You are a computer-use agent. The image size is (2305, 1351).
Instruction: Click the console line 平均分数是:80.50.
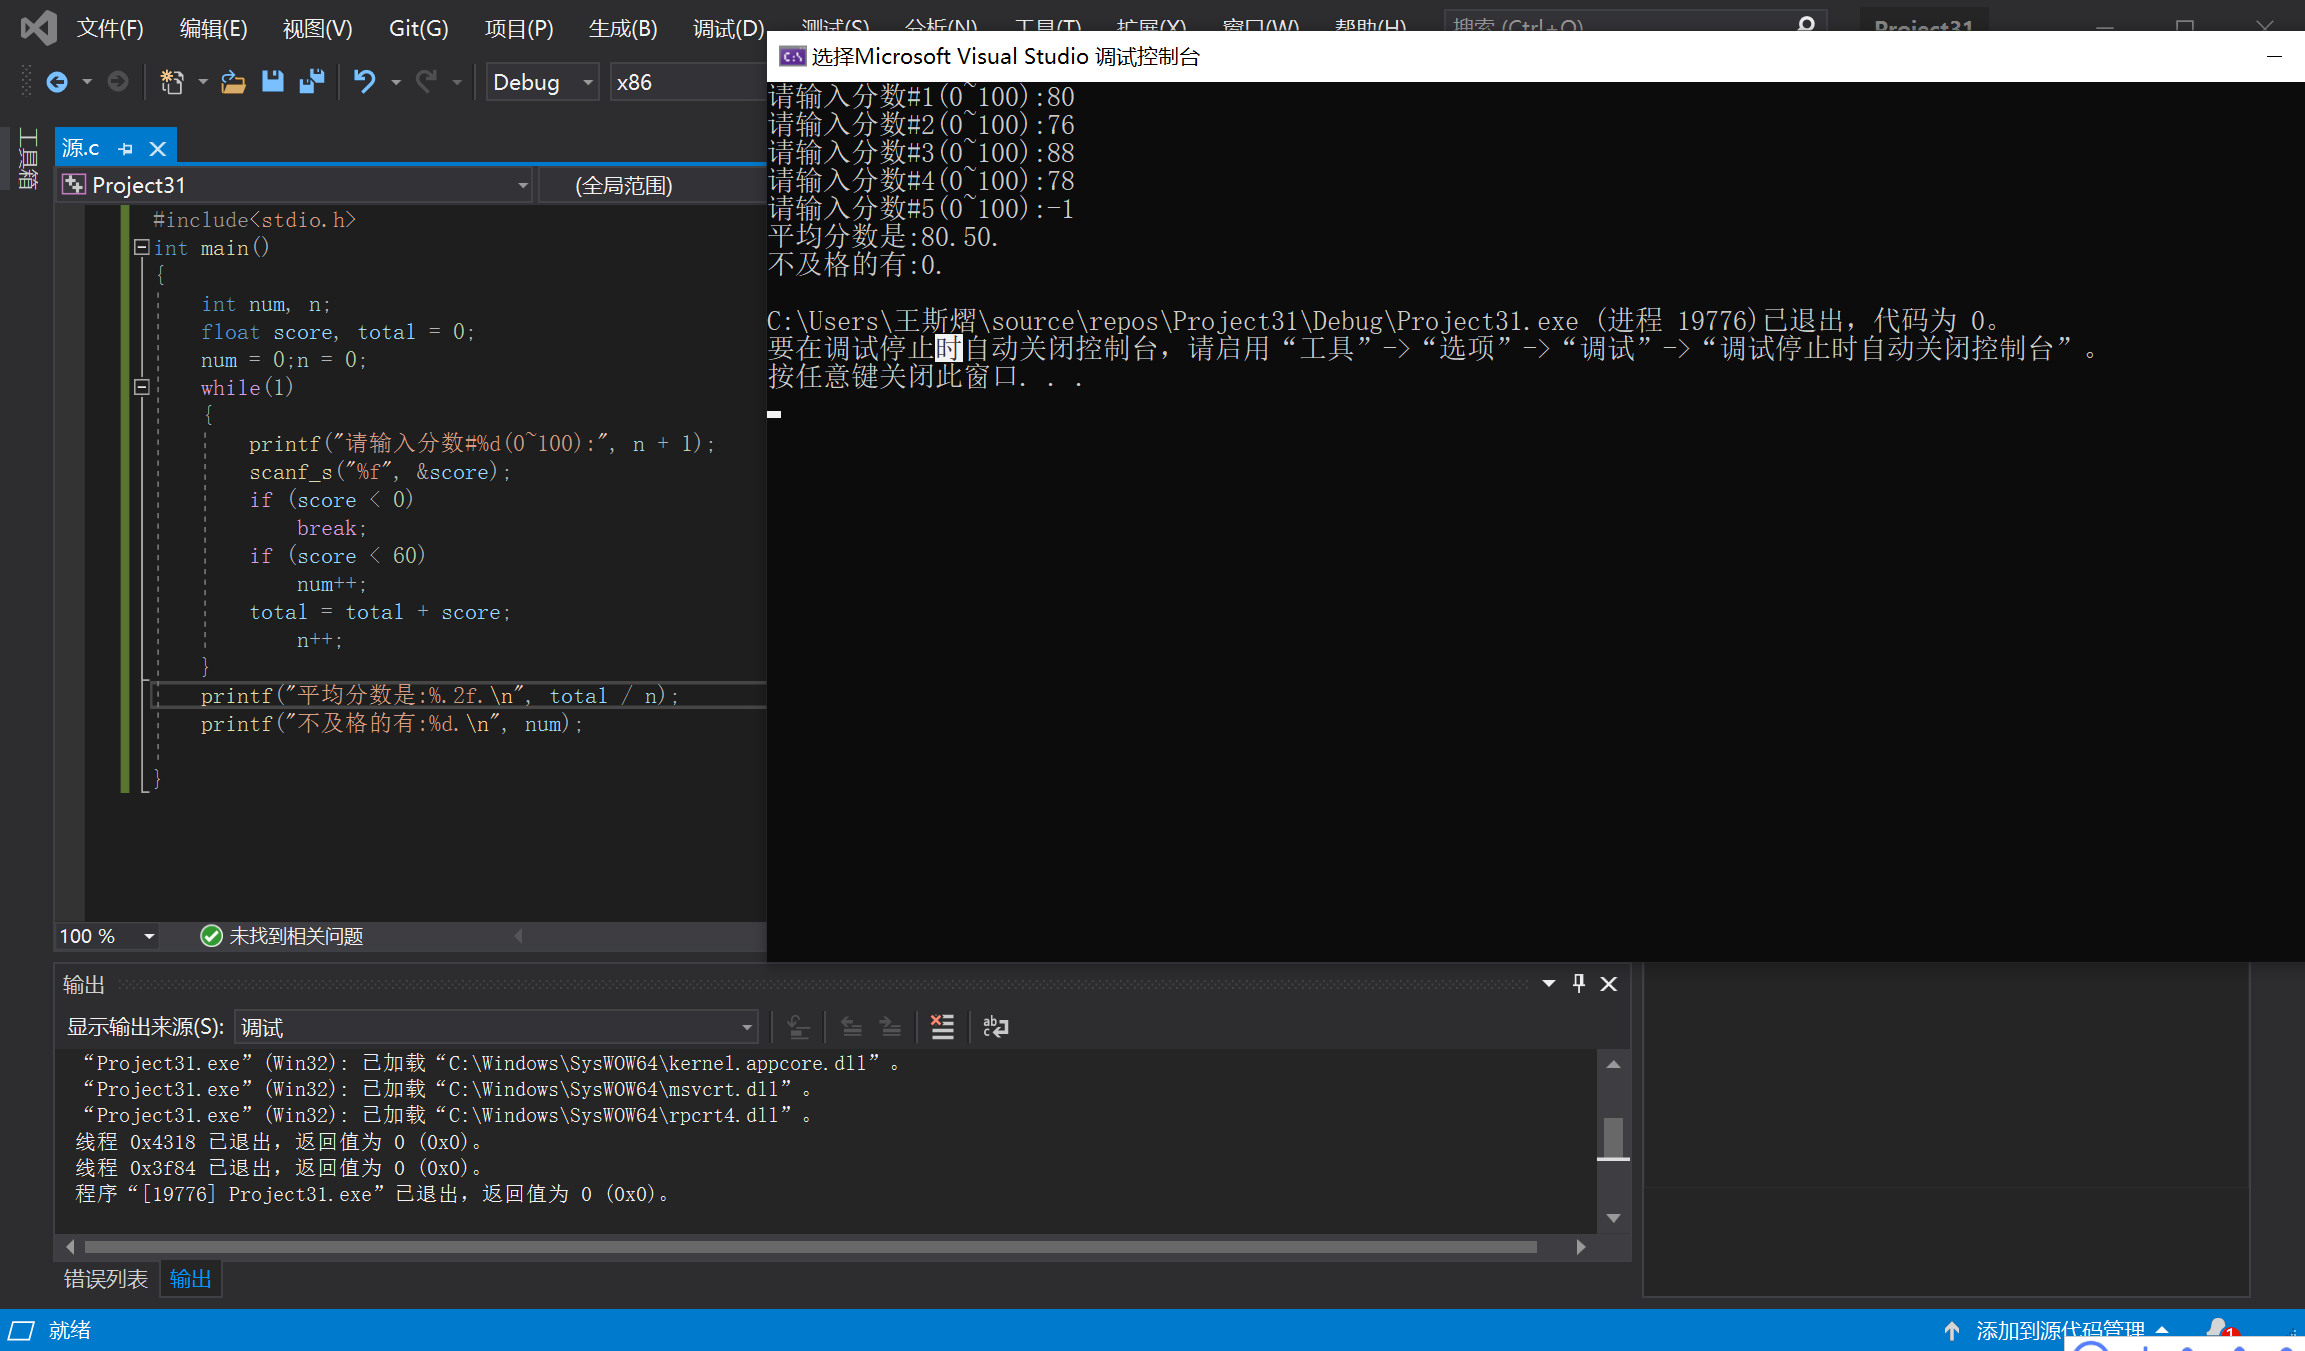(883, 237)
